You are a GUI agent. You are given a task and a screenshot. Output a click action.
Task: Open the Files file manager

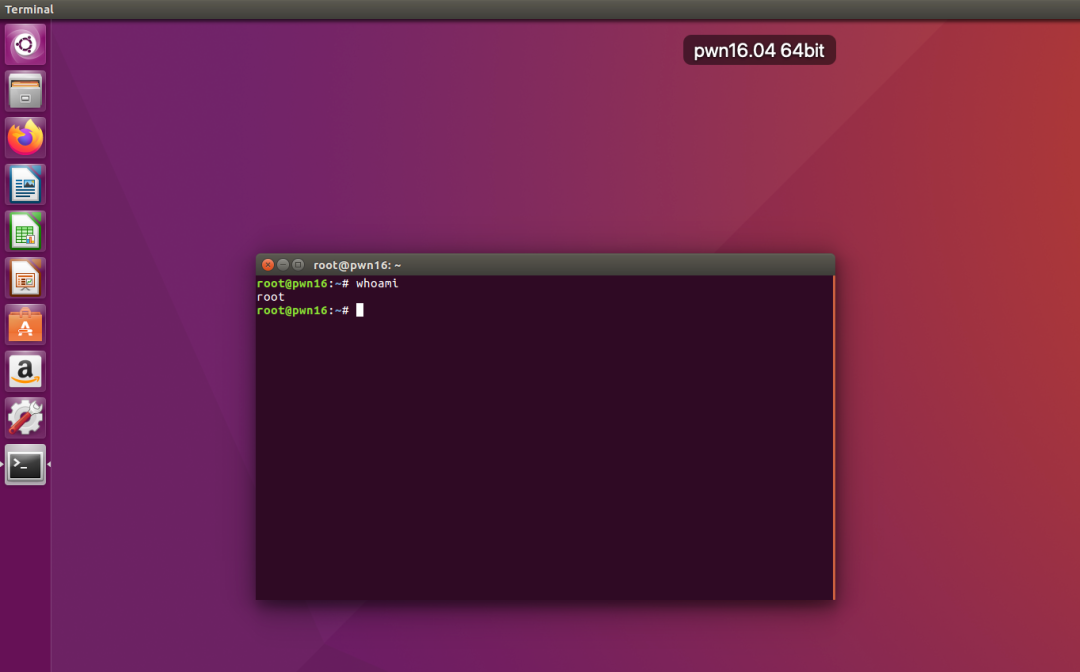pos(24,91)
